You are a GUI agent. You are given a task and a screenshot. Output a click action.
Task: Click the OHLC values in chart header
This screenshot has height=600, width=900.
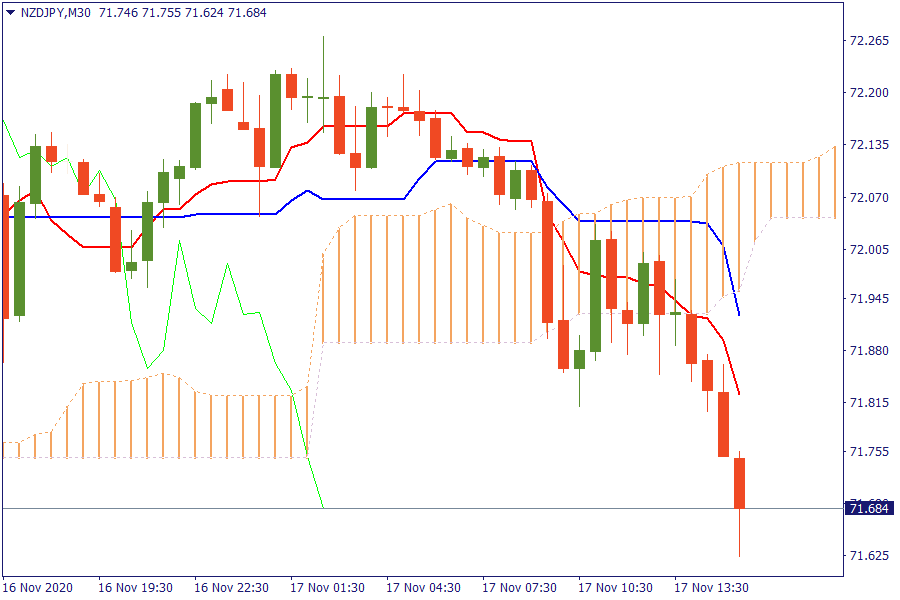pos(182,12)
